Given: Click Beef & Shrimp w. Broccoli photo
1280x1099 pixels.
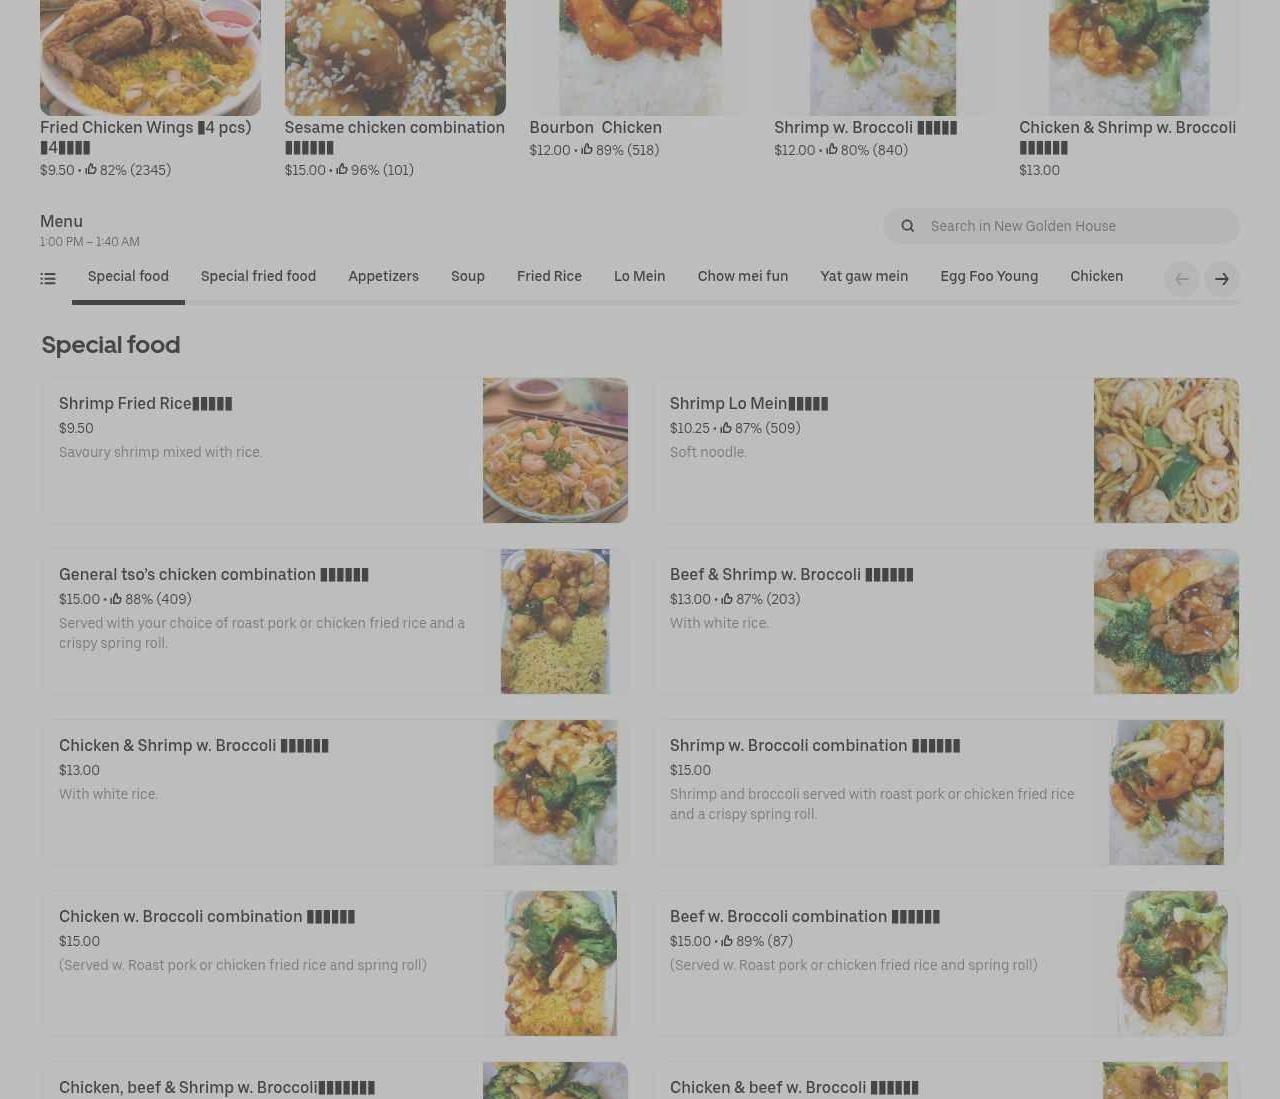Looking at the screenshot, I should point(1166,621).
